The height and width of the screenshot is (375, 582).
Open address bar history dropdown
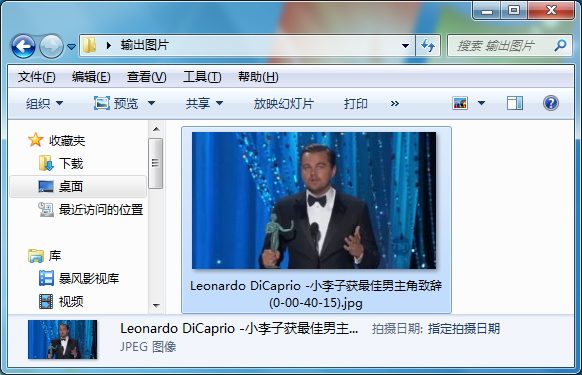click(405, 46)
